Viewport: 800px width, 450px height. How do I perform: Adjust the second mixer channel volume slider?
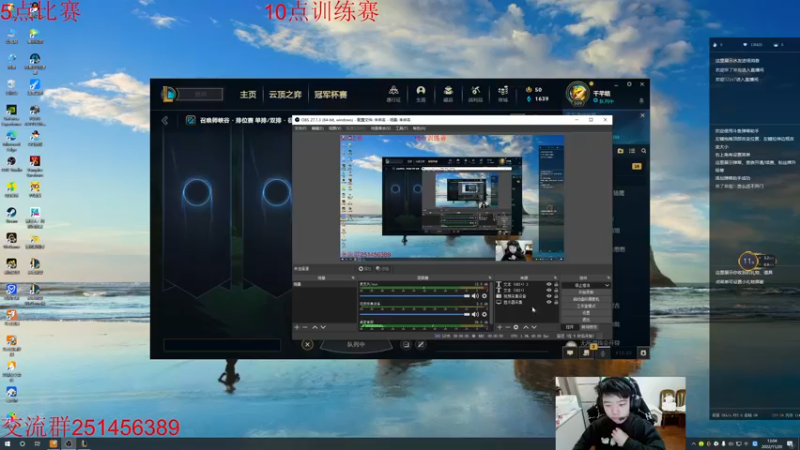click(415, 314)
